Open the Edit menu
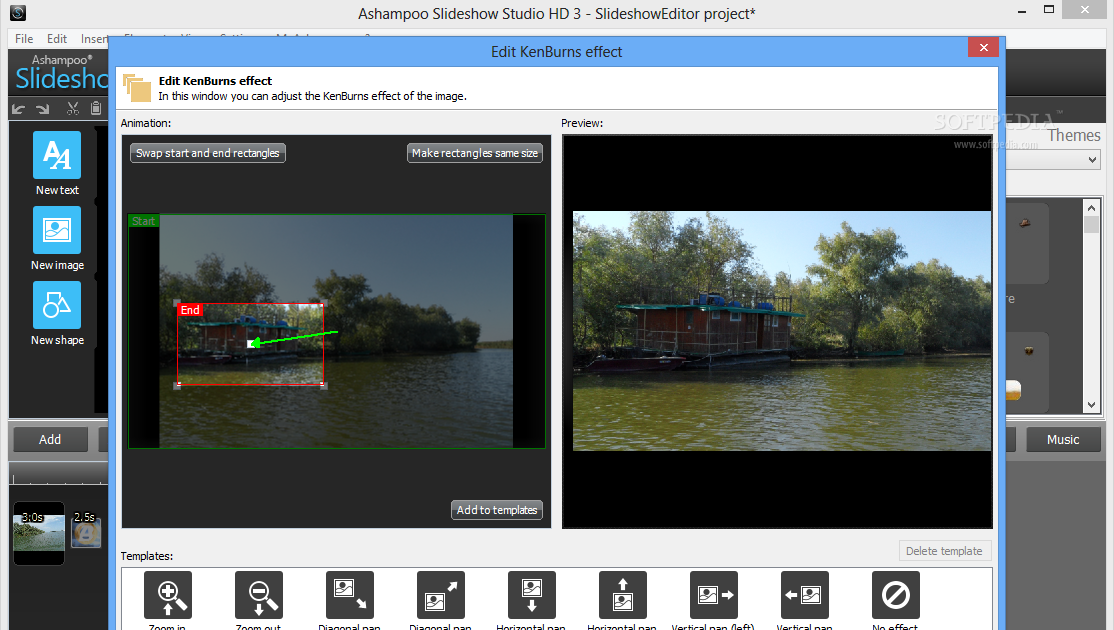The width and height of the screenshot is (1114, 630). (x=57, y=39)
